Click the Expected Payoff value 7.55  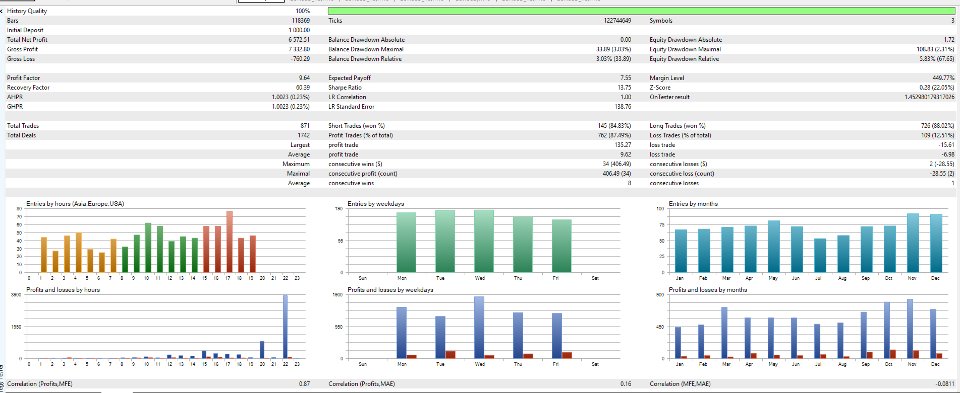tap(625, 78)
